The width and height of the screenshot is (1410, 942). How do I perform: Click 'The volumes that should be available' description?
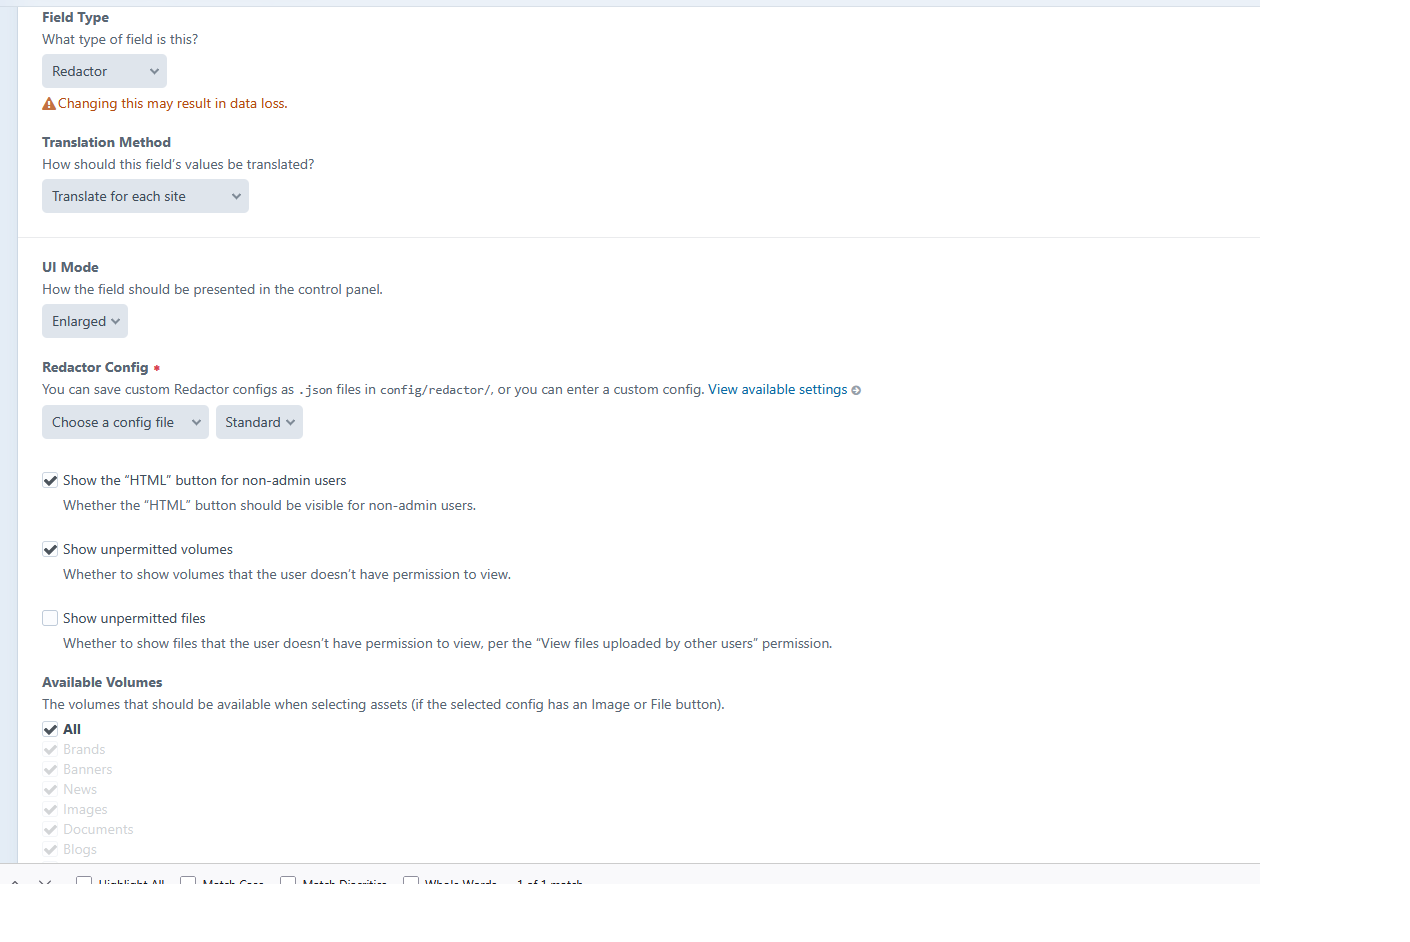[384, 705]
